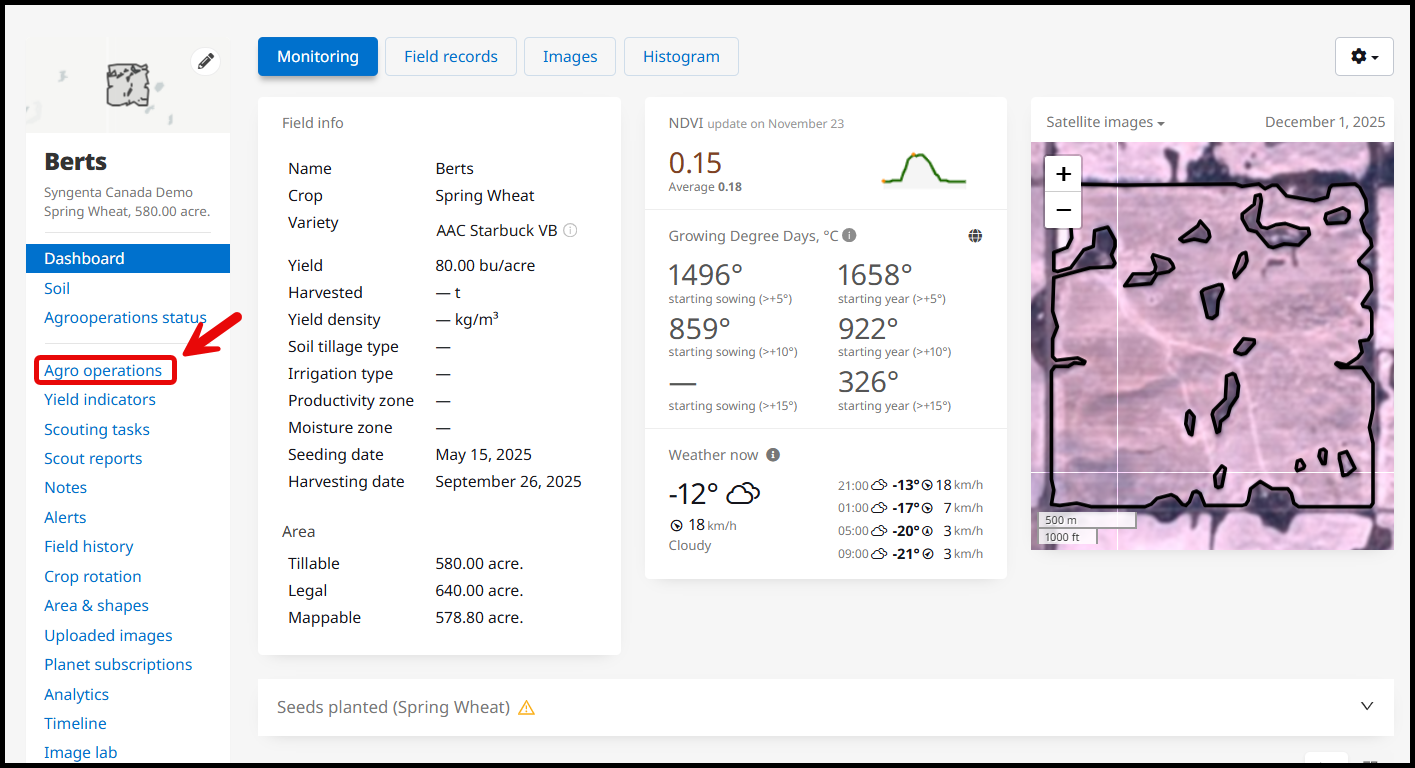Image resolution: width=1415 pixels, height=768 pixels.
Task: Click info icon beside AAC Starbuck VB
Action: (x=570, y=230)
